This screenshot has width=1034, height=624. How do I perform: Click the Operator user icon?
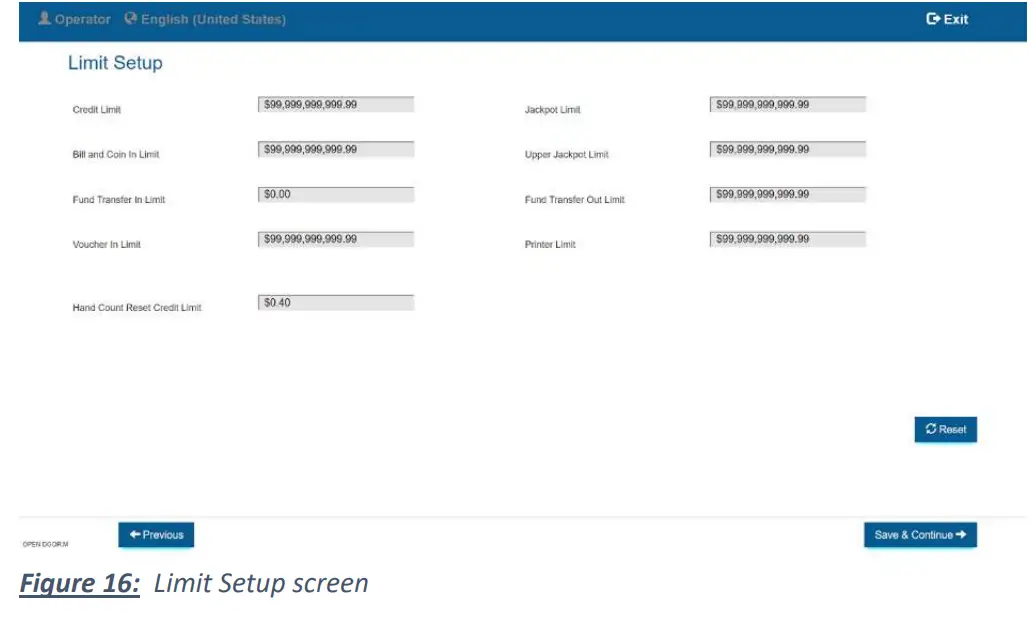coord(44,19)
